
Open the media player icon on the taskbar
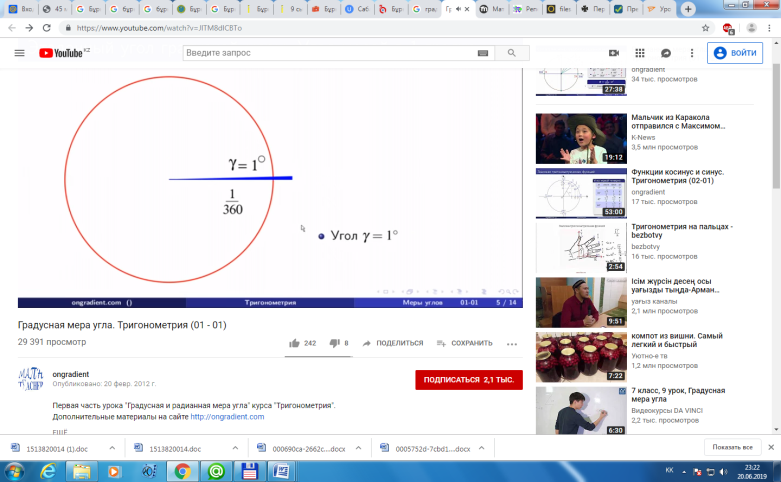pyautogui.click(x=114, y=471)
